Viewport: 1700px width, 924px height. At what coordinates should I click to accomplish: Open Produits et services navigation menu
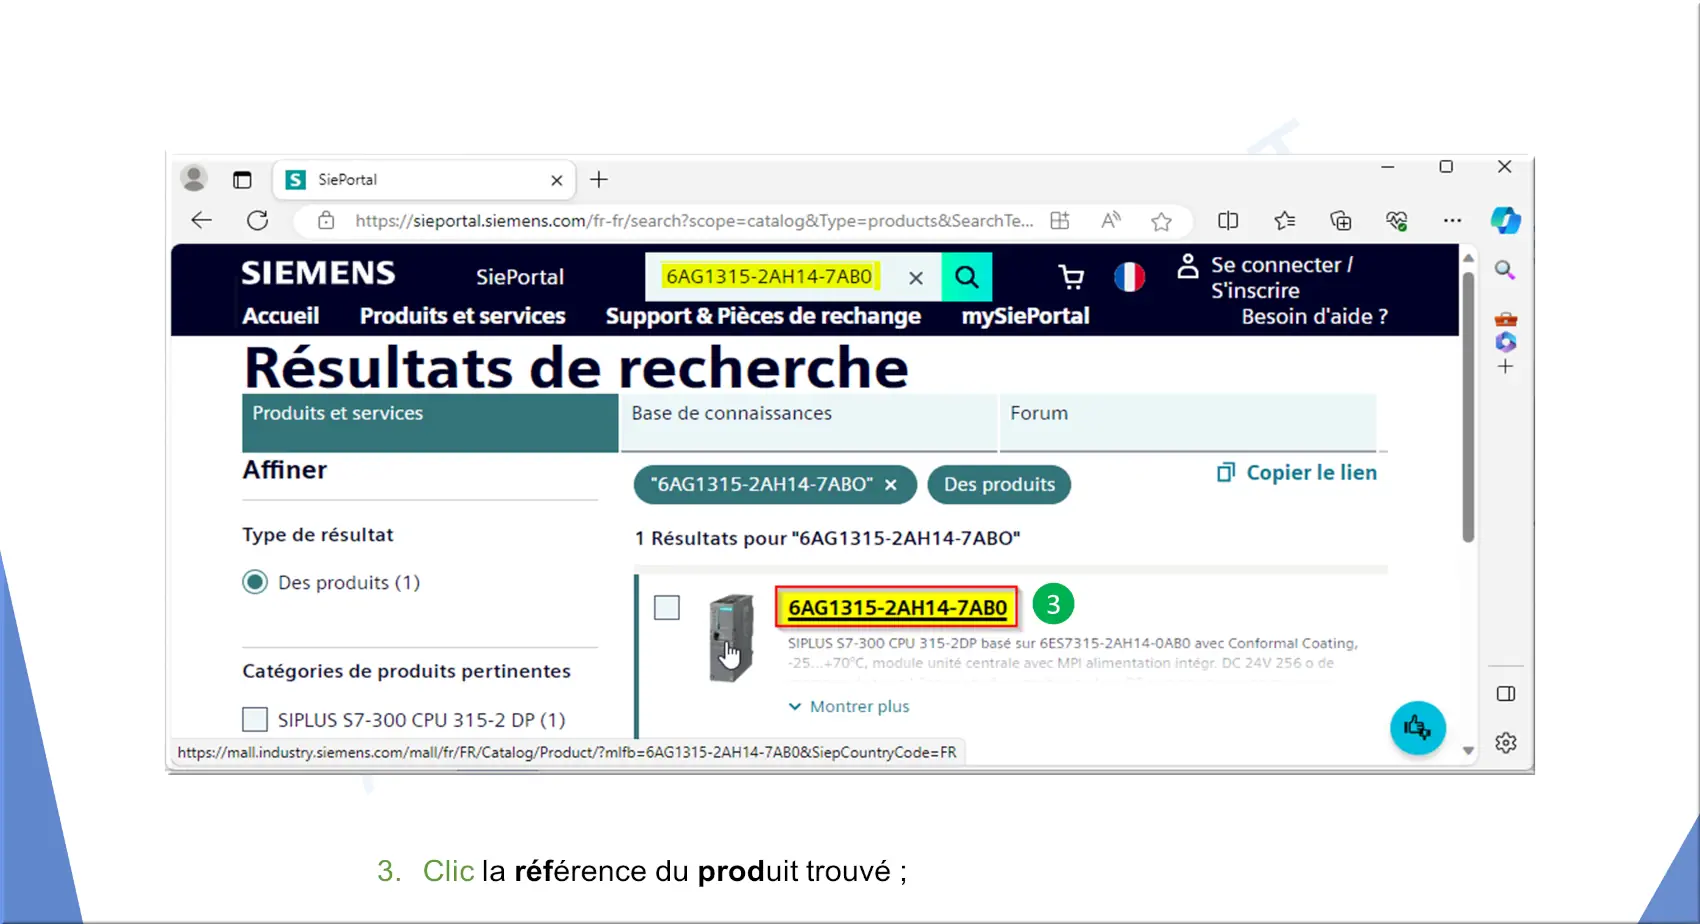point(462,316)
